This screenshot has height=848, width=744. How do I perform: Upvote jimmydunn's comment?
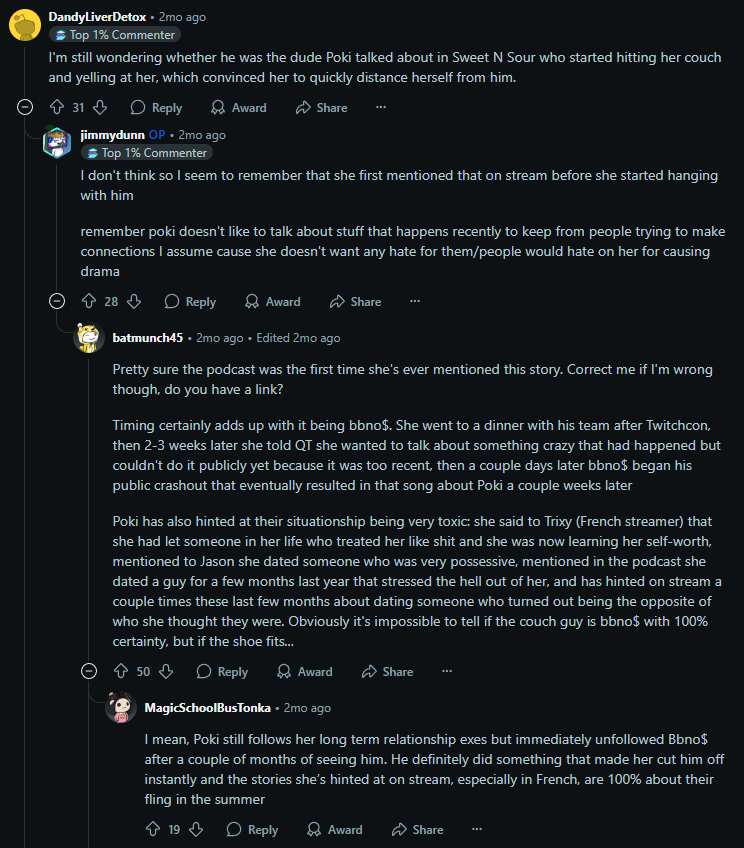pos(89,302)
